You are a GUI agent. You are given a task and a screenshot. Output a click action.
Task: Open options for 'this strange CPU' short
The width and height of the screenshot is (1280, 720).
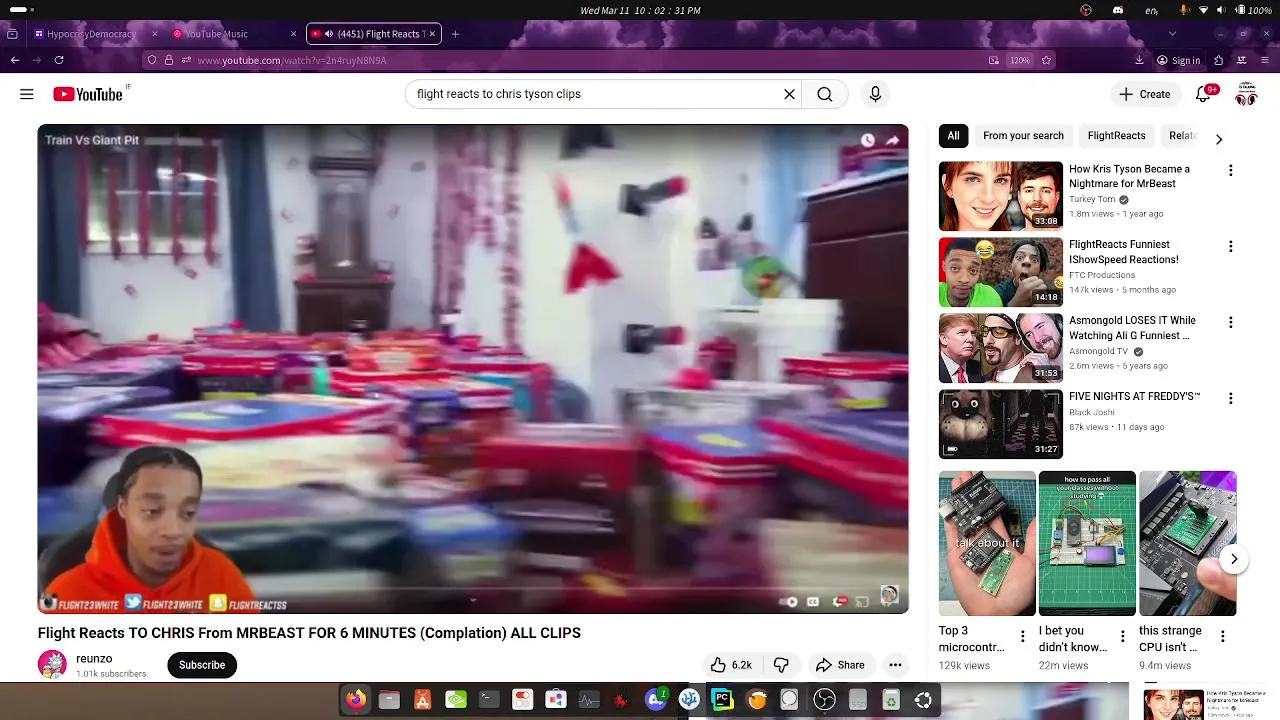(x=1222, y=636)
